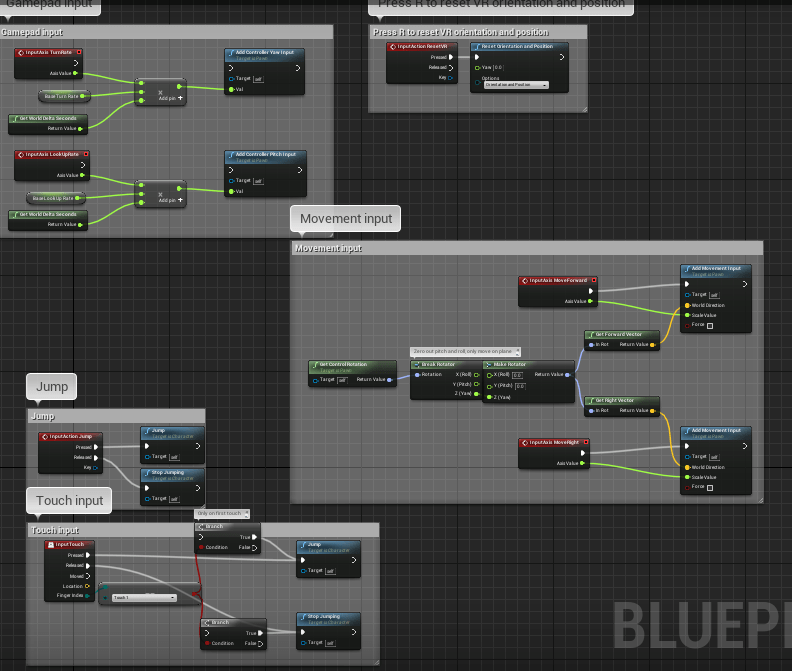Select the Movement input comment header
Viewport: 792px width, 671px height.
point(527,248)
